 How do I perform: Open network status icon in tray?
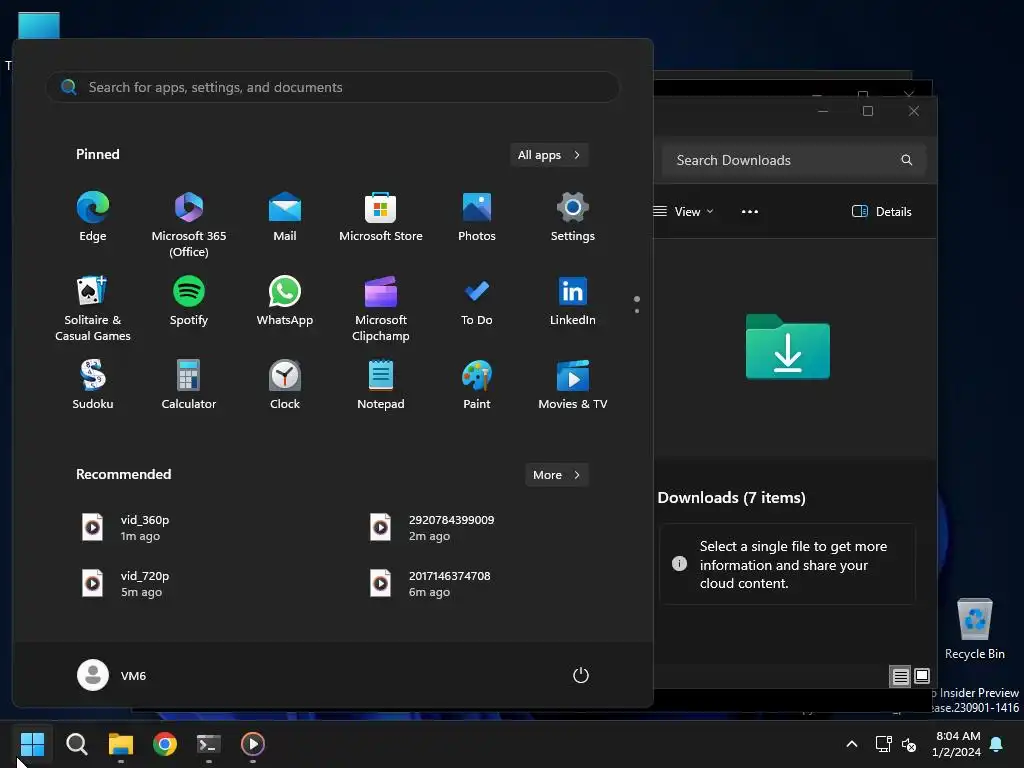[x=884, y=744]
